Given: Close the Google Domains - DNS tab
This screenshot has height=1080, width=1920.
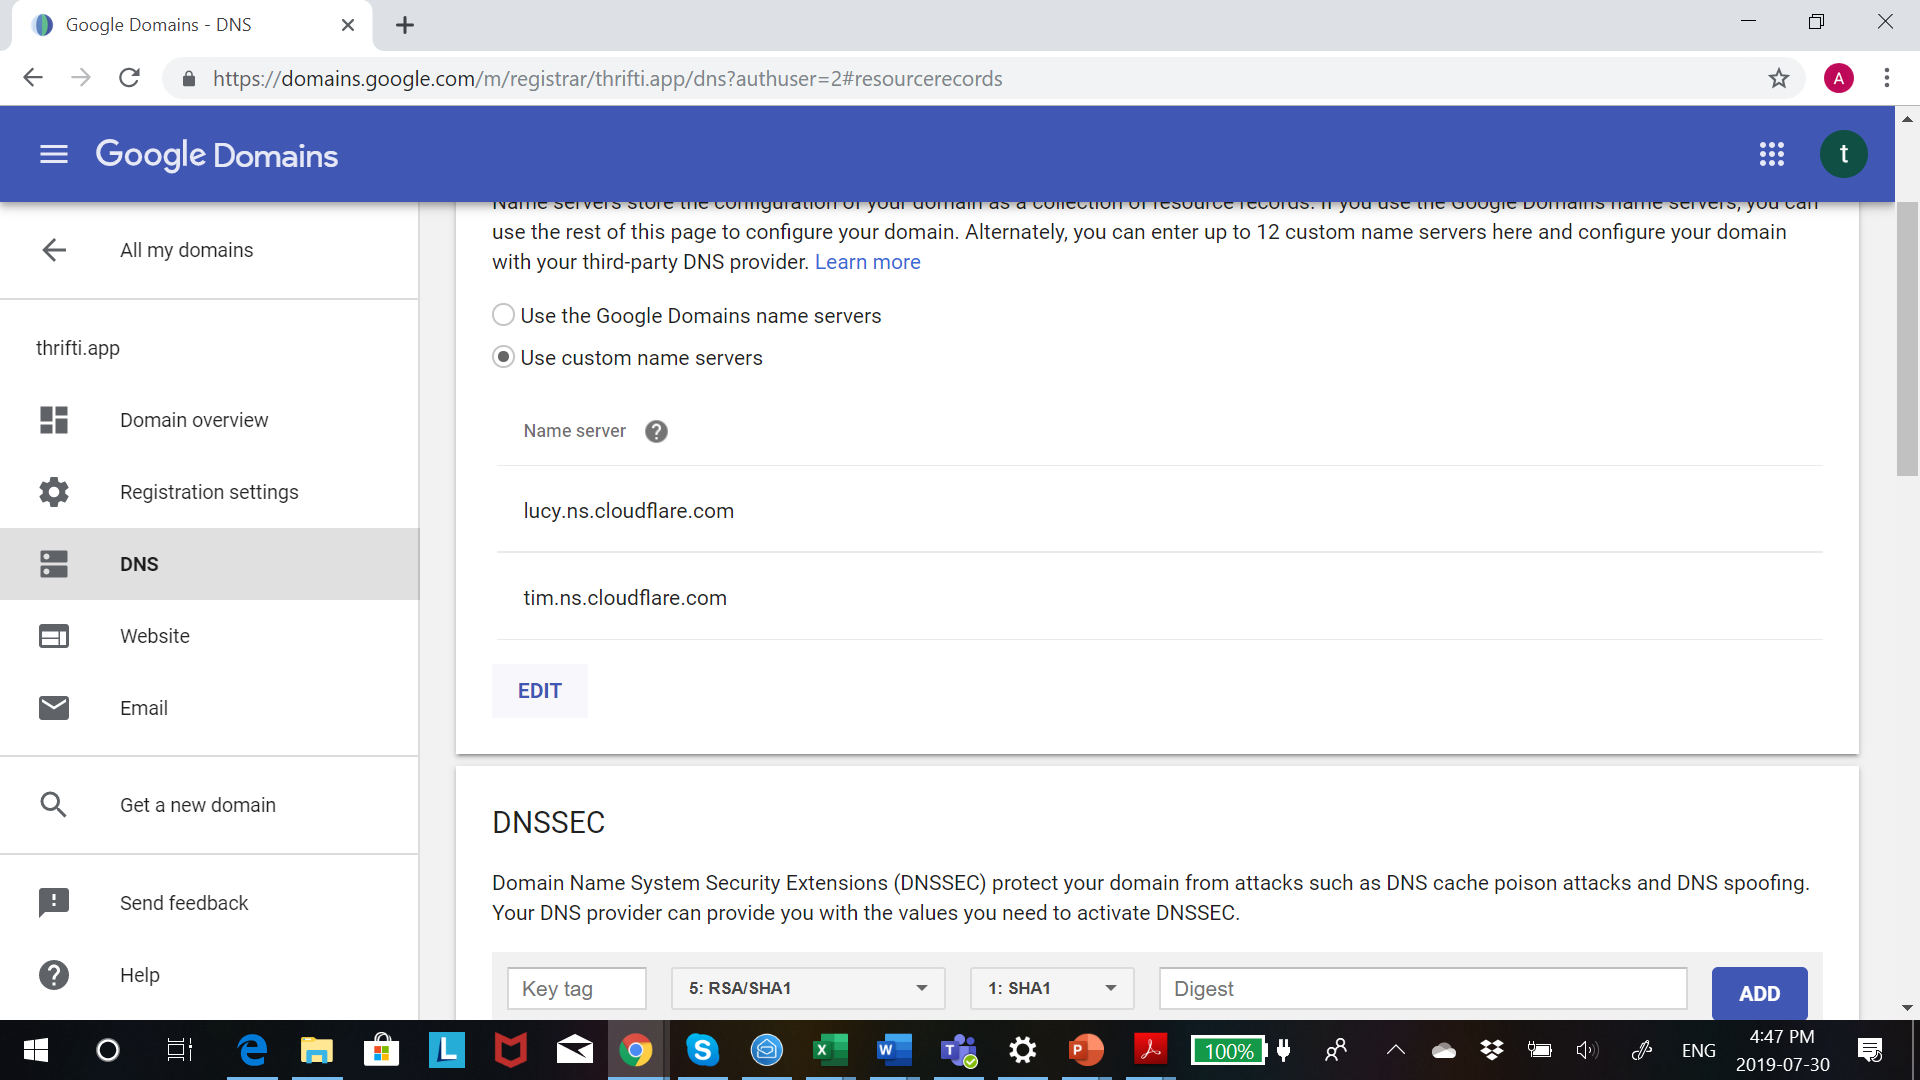Looking at the screenshot, I should (348, 25).
